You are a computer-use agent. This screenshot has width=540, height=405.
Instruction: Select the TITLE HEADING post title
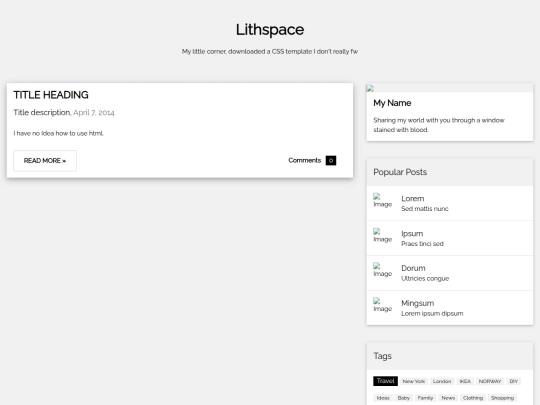pos(51,95)
